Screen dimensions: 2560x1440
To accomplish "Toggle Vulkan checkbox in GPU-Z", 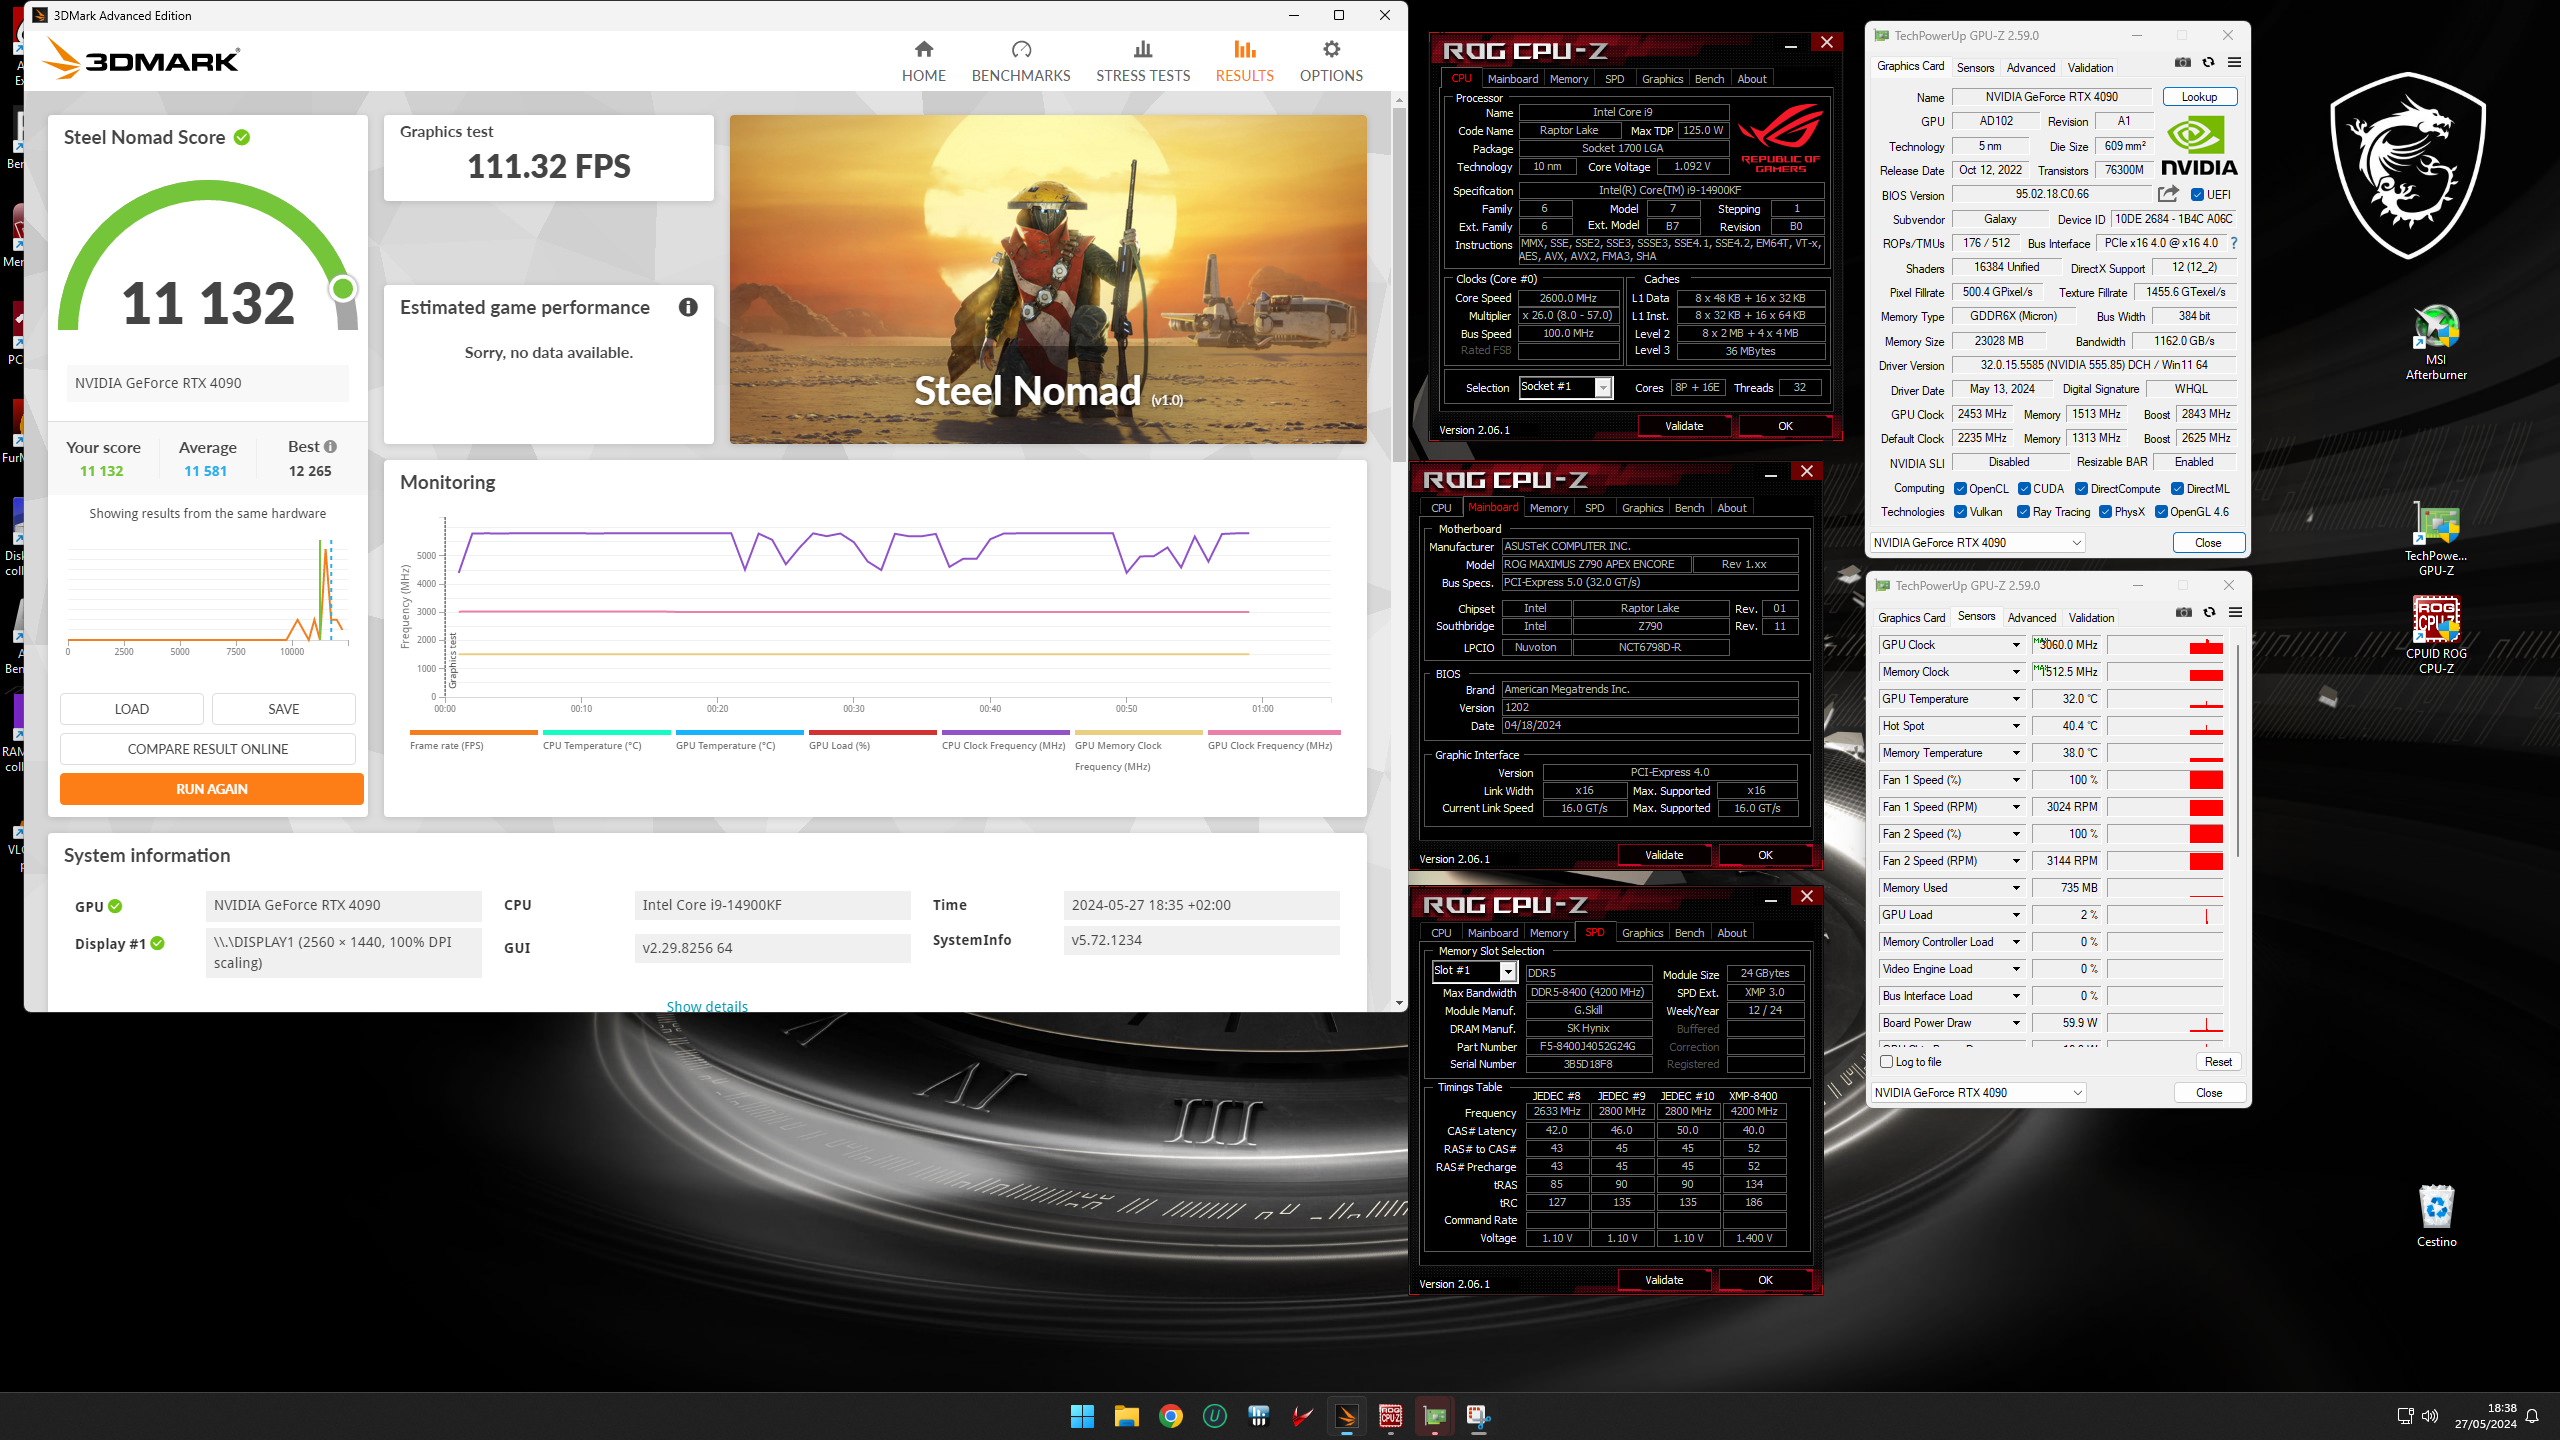I will [x=1961, y=512].
